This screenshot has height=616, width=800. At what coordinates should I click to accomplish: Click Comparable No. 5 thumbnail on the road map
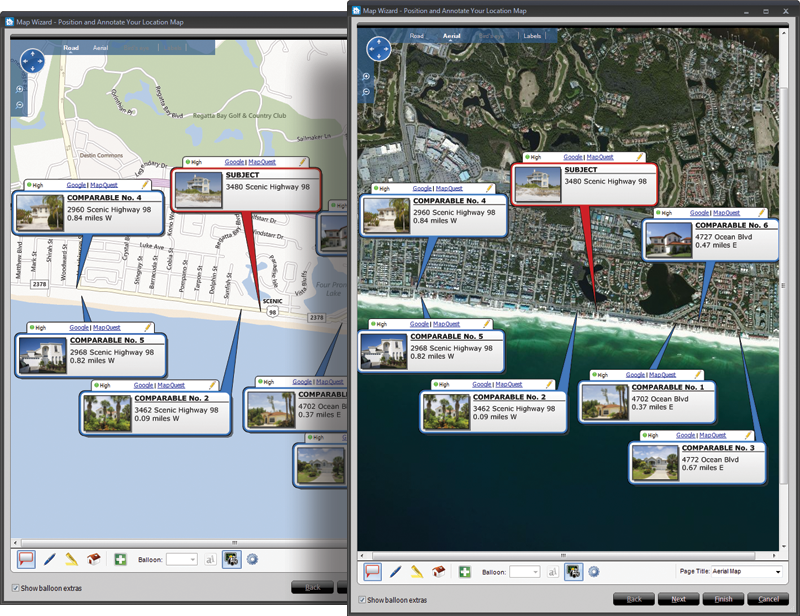pos(43,355)
